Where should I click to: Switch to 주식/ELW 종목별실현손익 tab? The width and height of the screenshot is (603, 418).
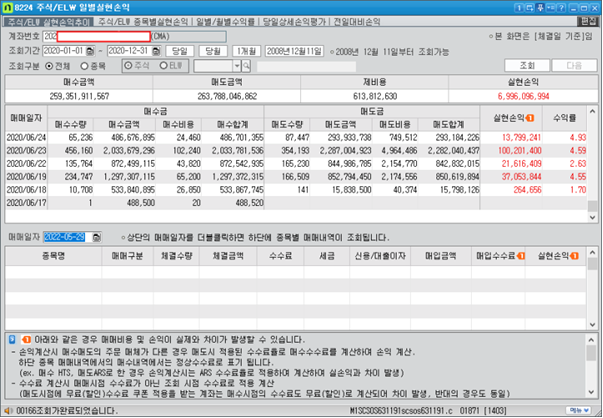(x=143, y=22)
